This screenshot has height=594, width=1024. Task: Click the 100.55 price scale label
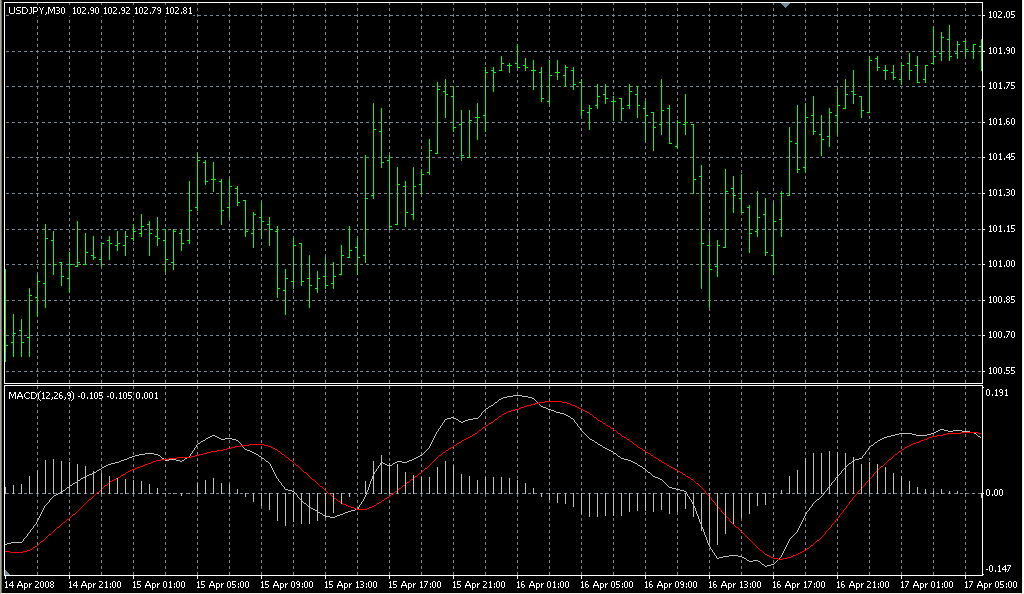[1002, 370]
